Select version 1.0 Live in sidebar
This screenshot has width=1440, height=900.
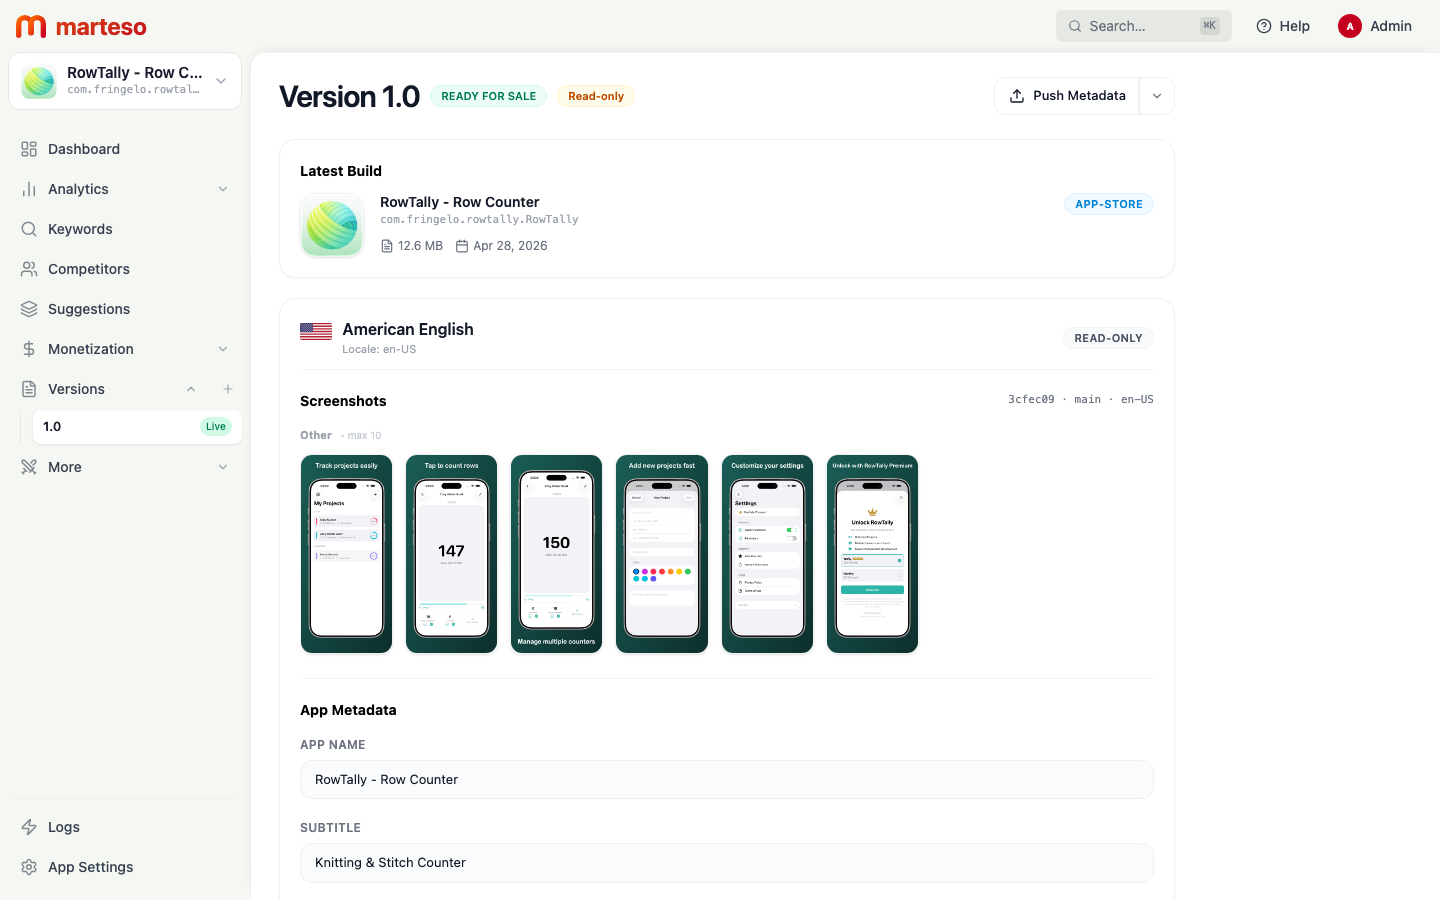137,427
